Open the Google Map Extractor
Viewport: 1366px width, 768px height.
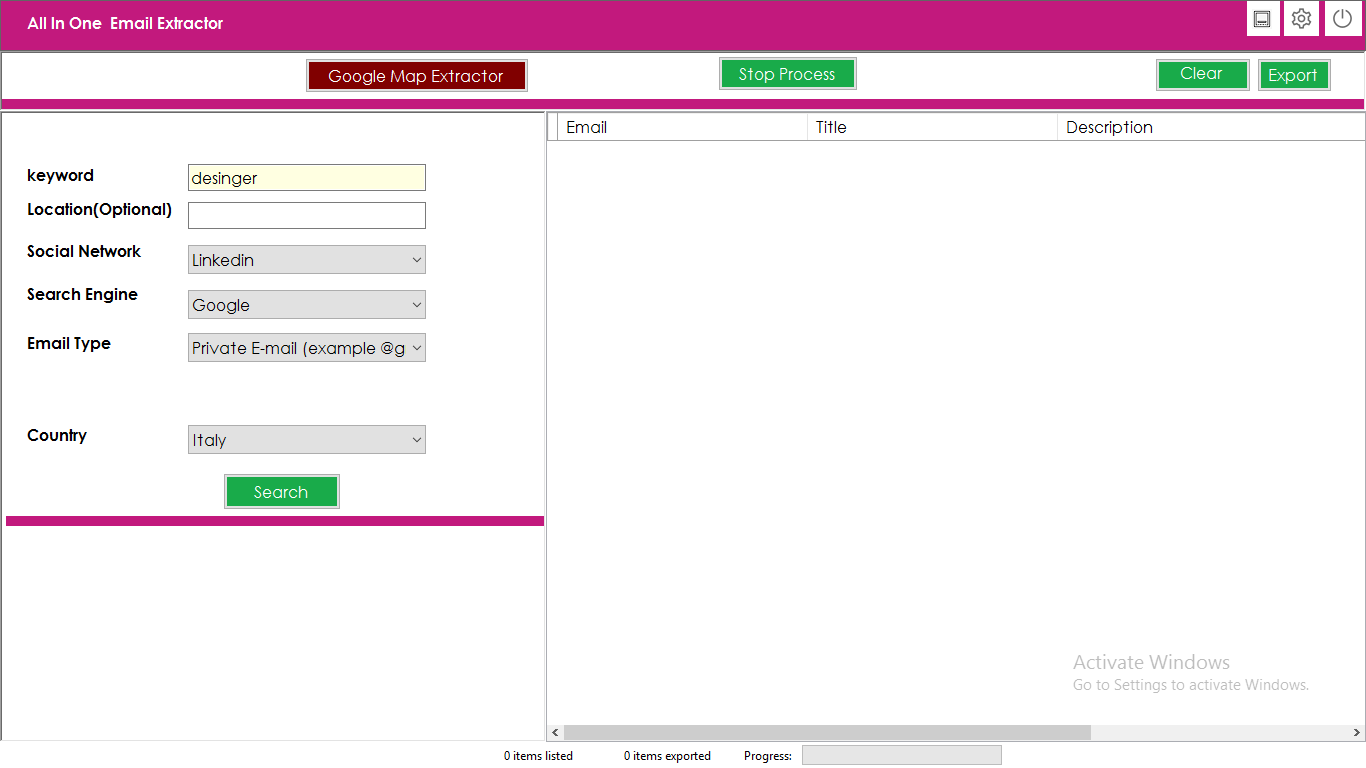(x=416, y=76)
